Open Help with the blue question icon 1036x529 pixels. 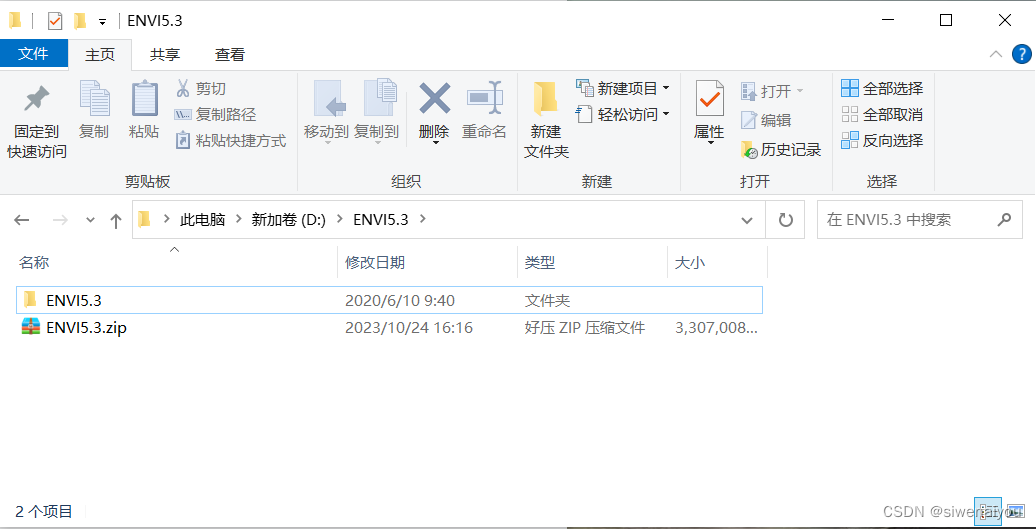coord(1021,54)
